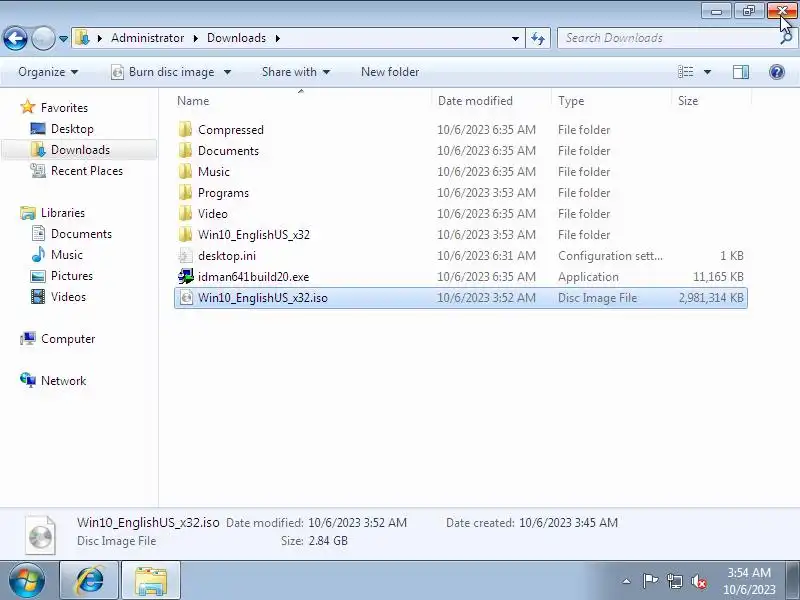Image resolution: width=800 pixels, height=600 pixels.
Task: Open Recent Places in Favorites
Action: (87, 171)
